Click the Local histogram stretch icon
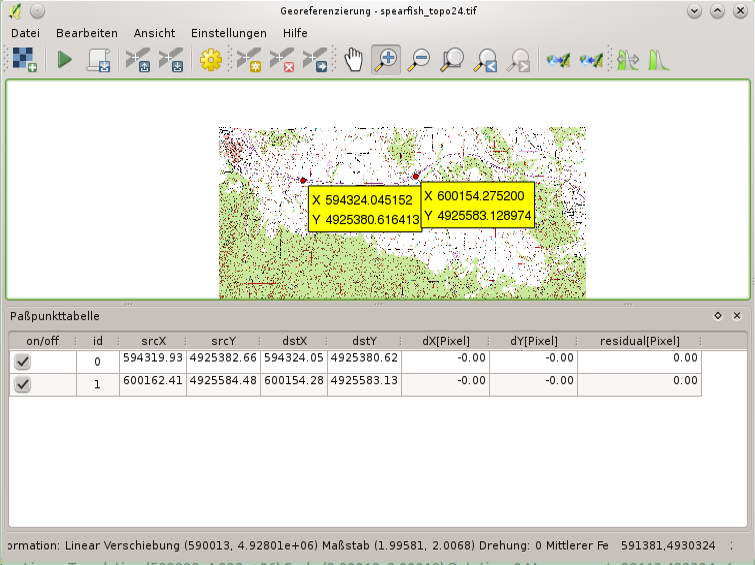The height and width of the screenshot is (565, 755). coord(658,60)
